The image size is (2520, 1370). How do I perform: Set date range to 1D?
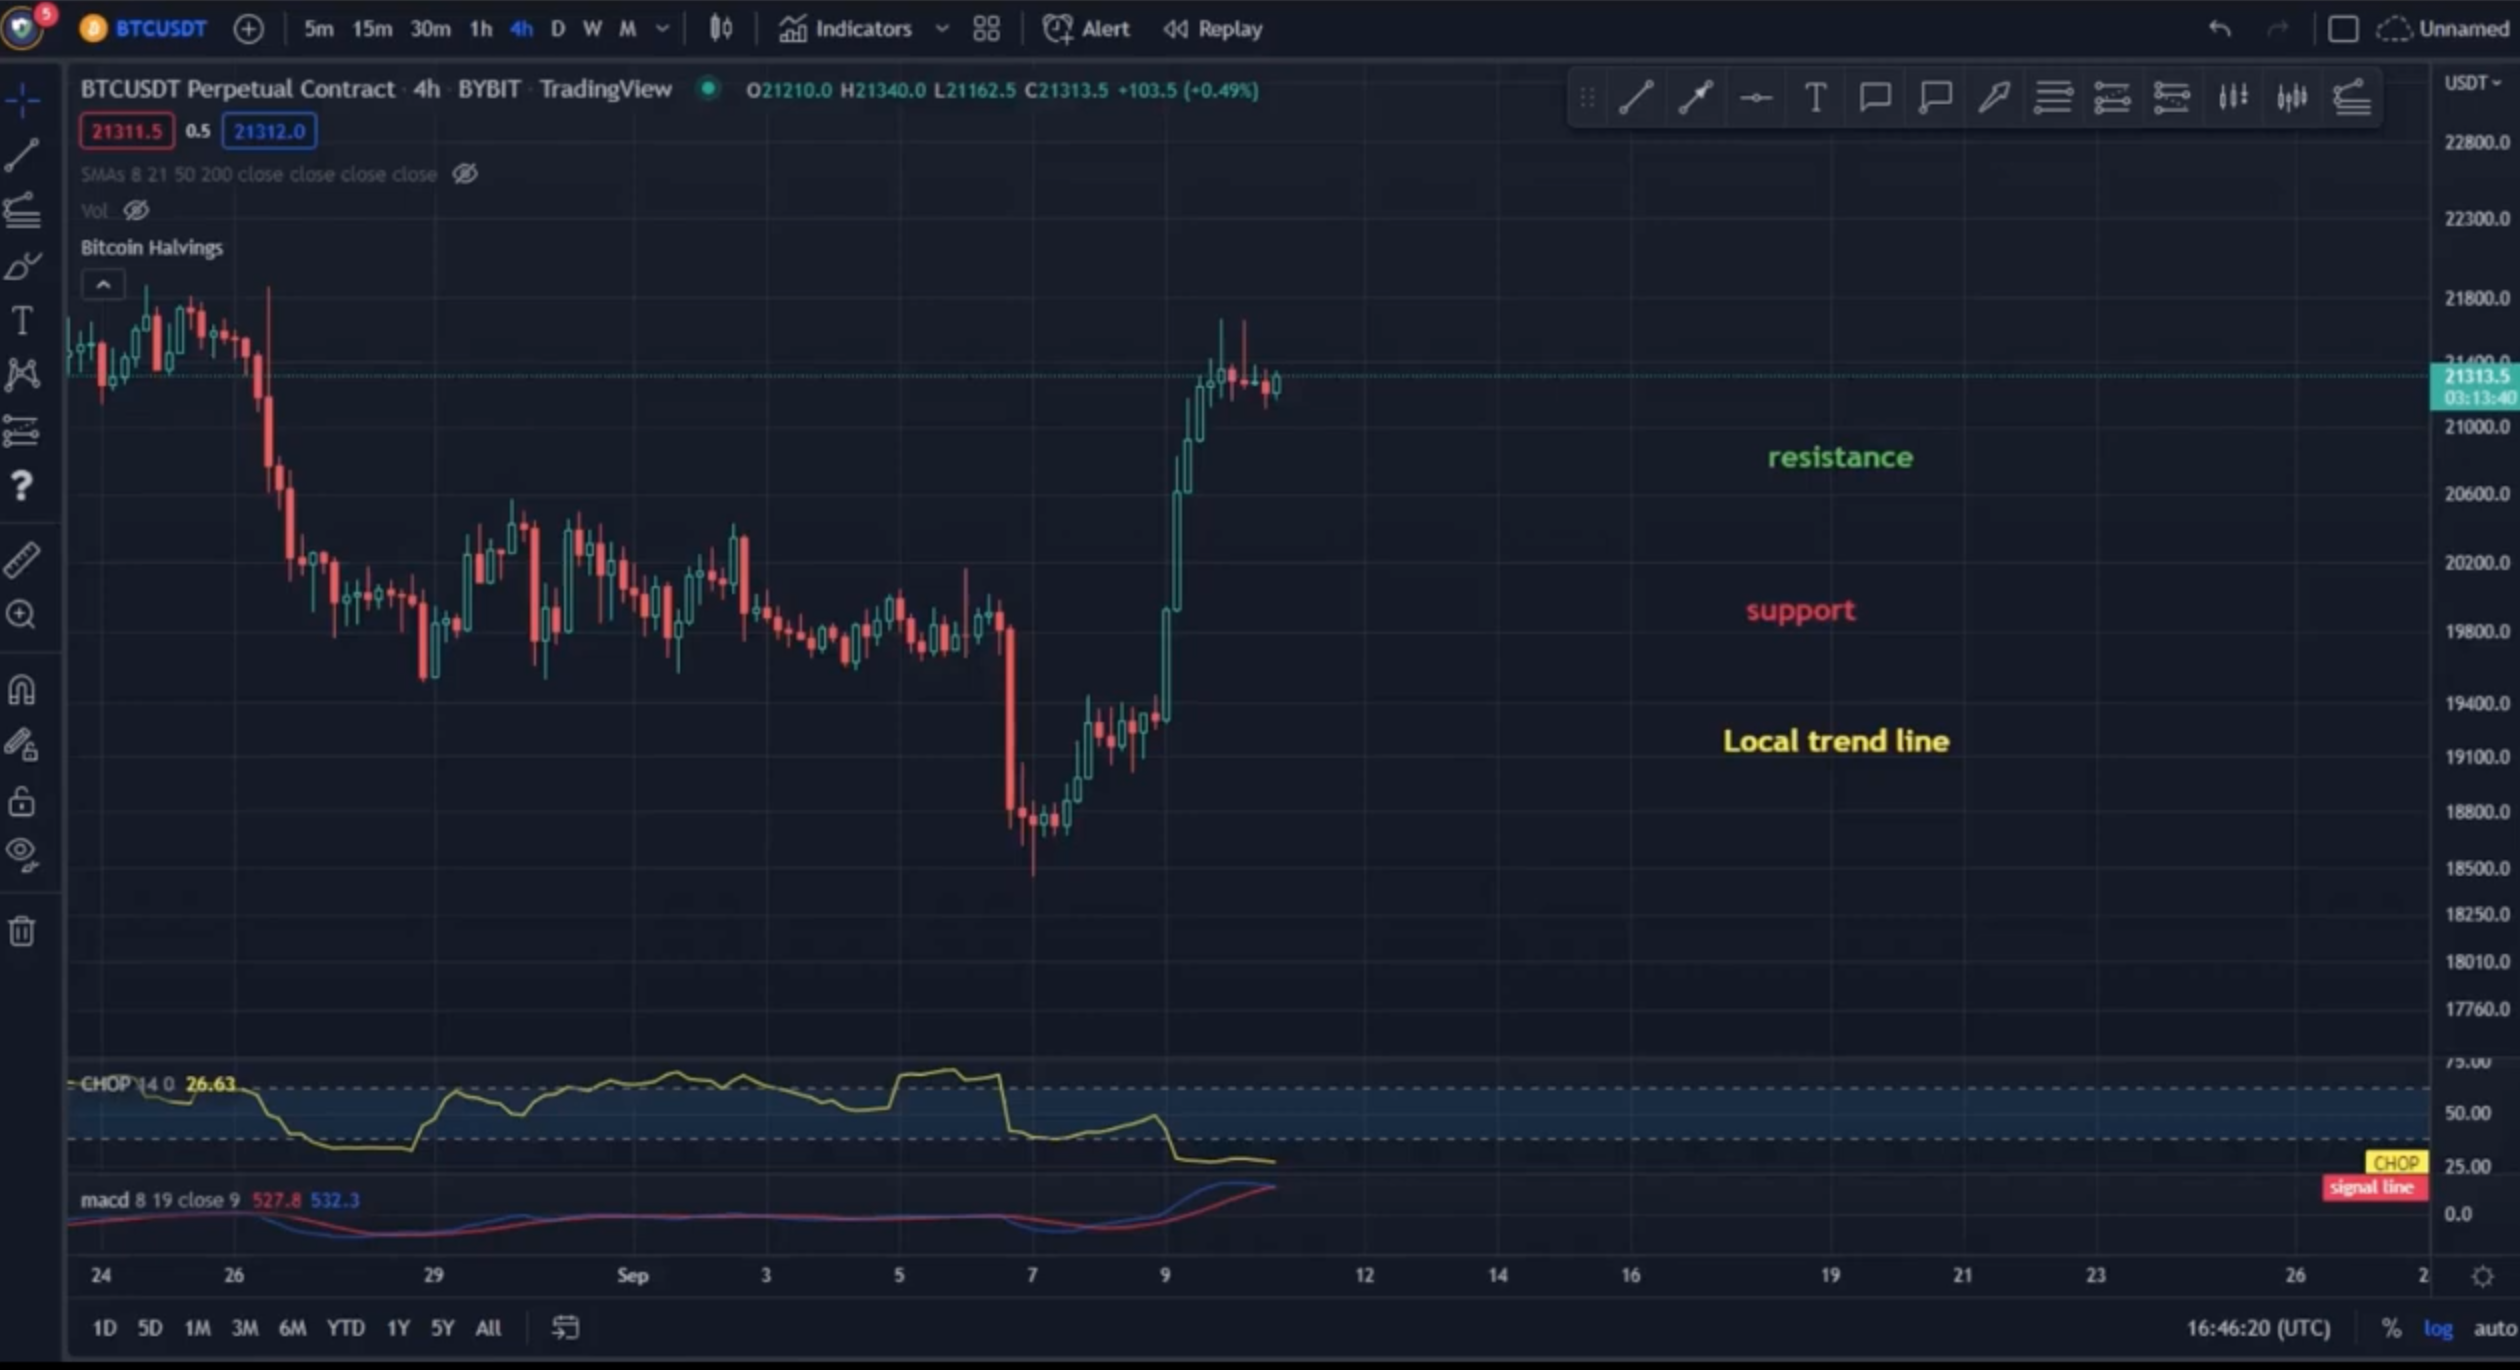(104, 1328)
